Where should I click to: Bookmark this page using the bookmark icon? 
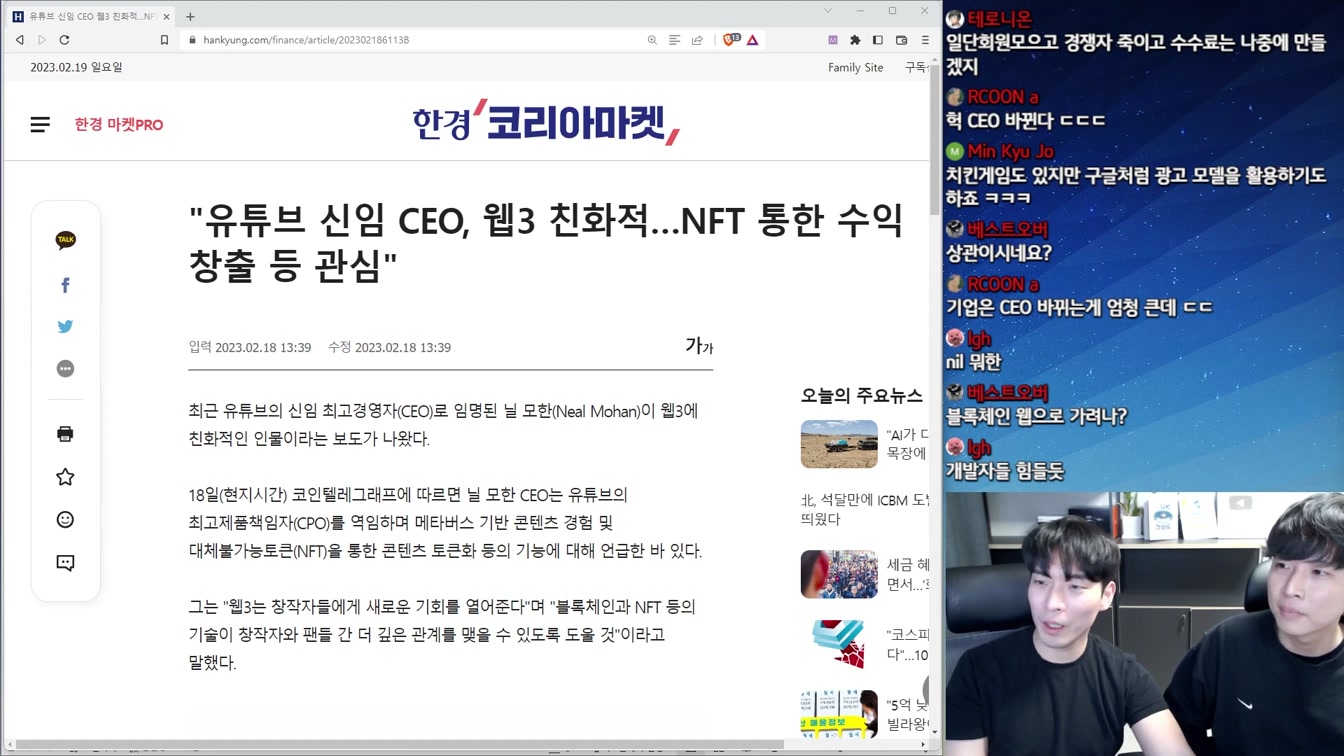coord(164,40)
